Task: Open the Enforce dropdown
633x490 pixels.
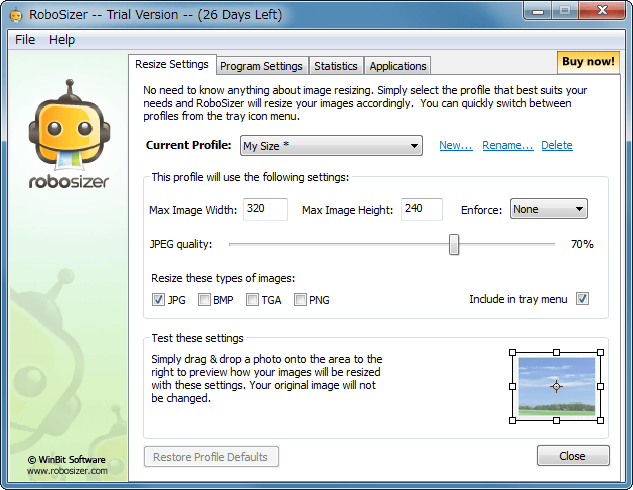Action: (x=549, y=209)
